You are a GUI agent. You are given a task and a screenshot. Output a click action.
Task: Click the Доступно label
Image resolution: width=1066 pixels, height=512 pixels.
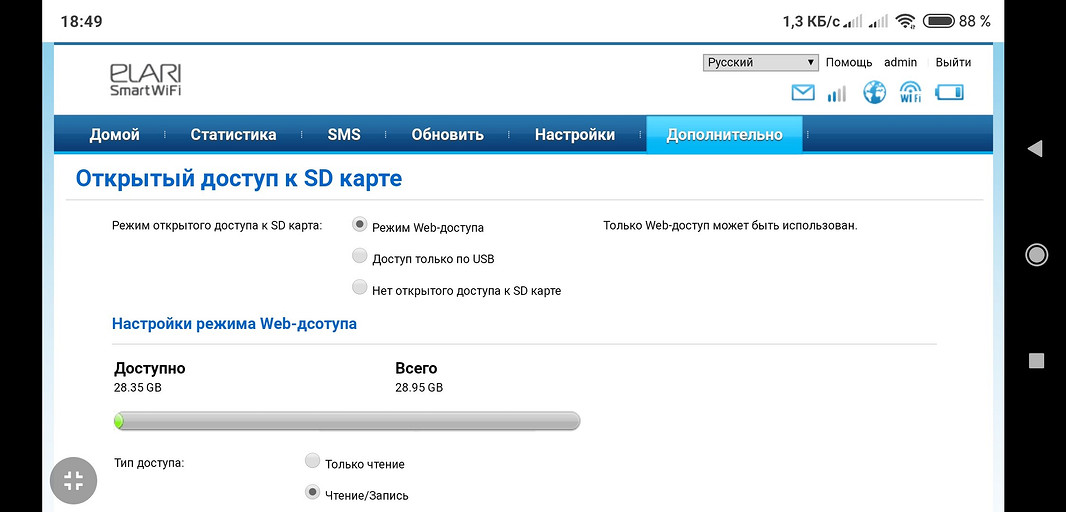[150, 369]
